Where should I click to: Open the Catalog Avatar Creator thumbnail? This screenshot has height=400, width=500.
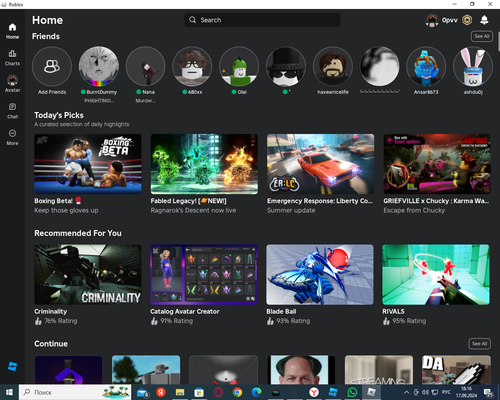[204, 274]
